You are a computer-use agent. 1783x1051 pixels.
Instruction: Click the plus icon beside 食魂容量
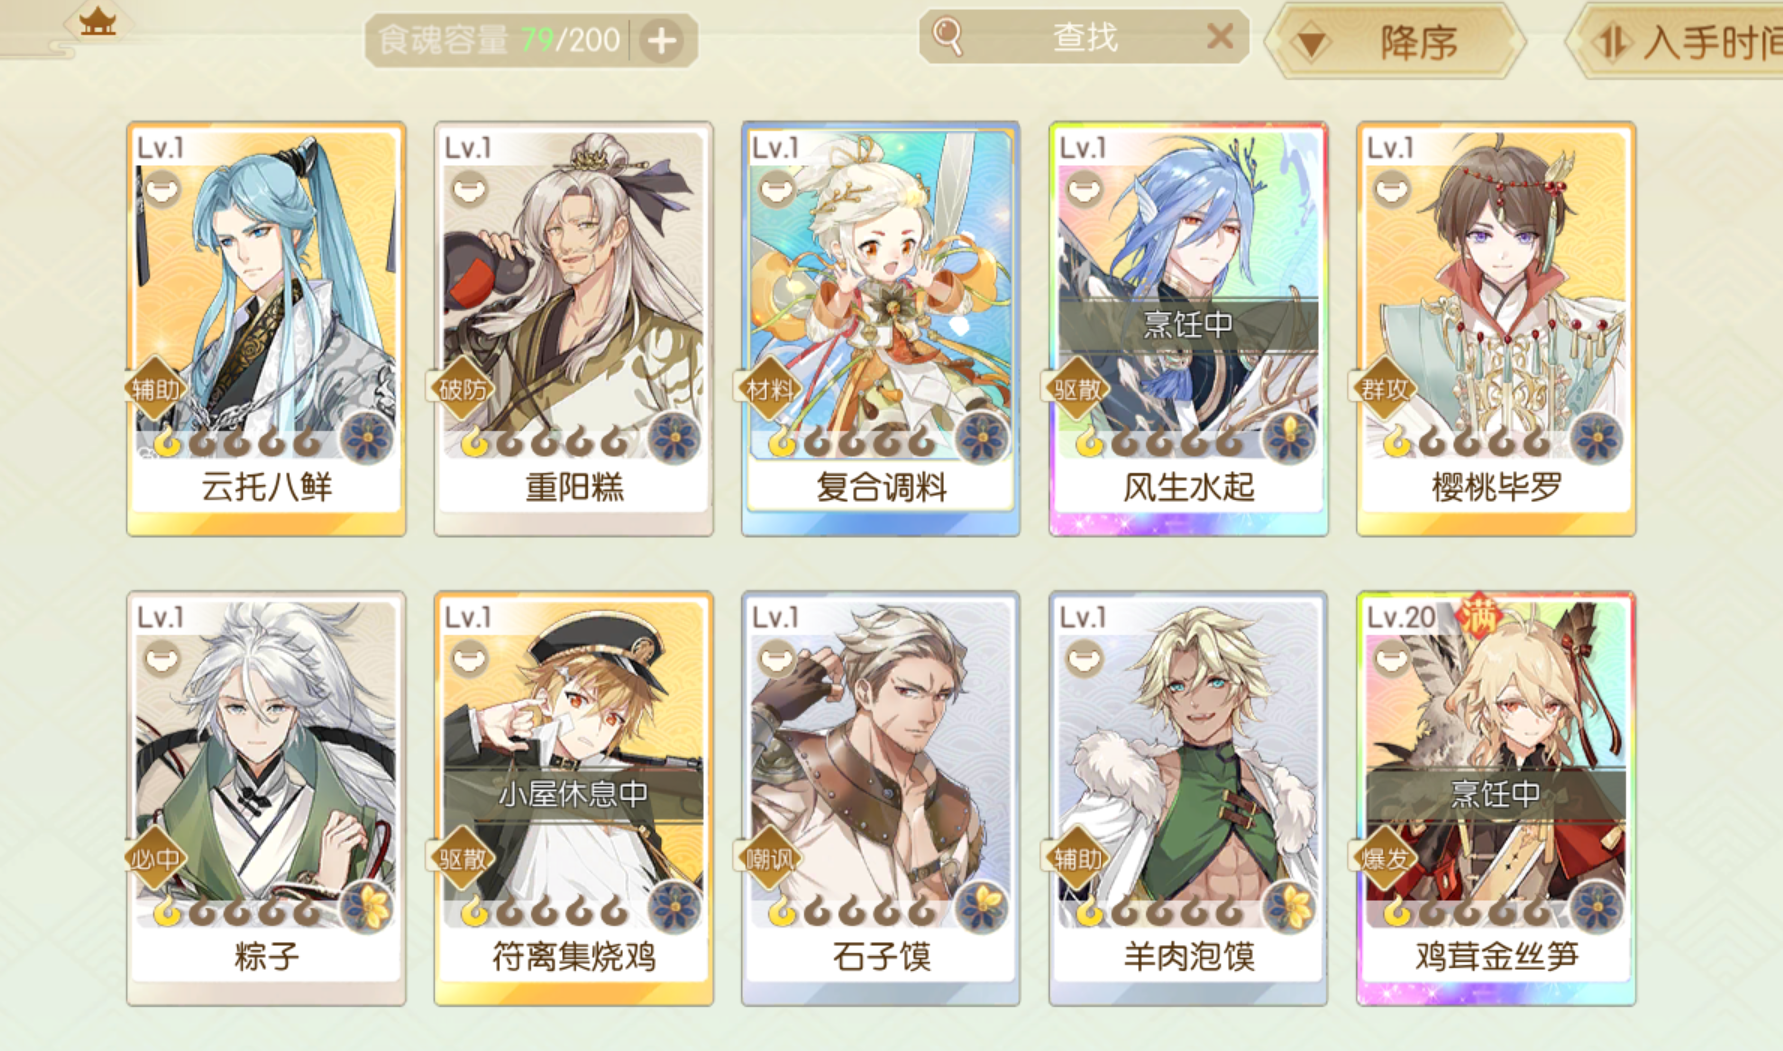click(662, 41)
